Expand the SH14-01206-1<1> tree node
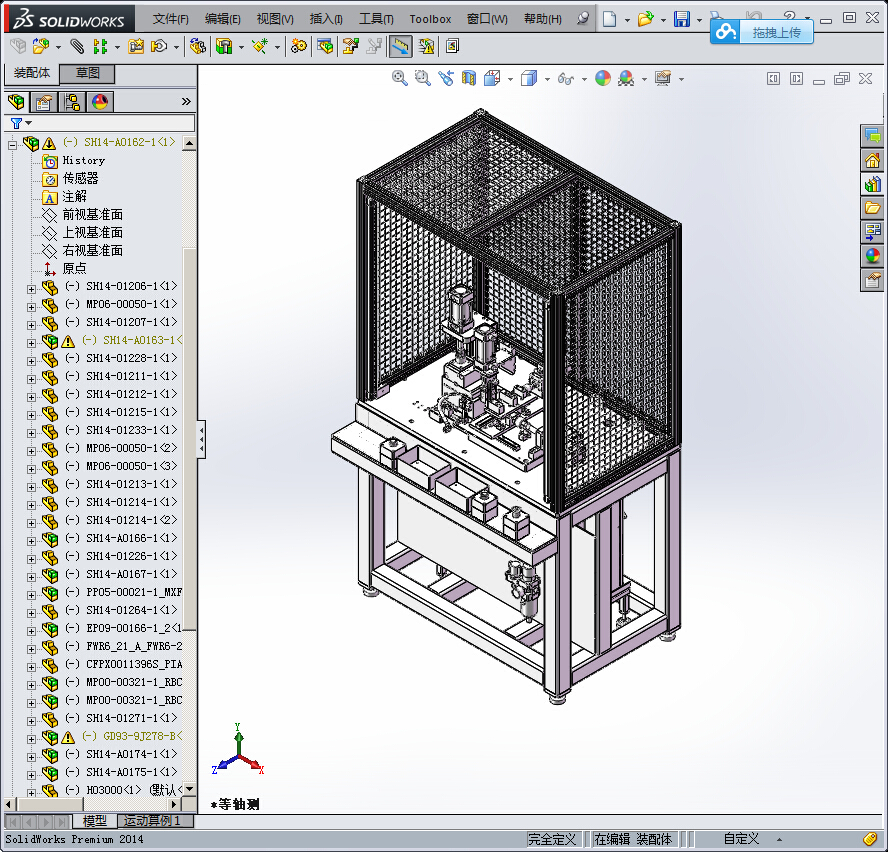888x852 pixels. [x=31, y=287]
